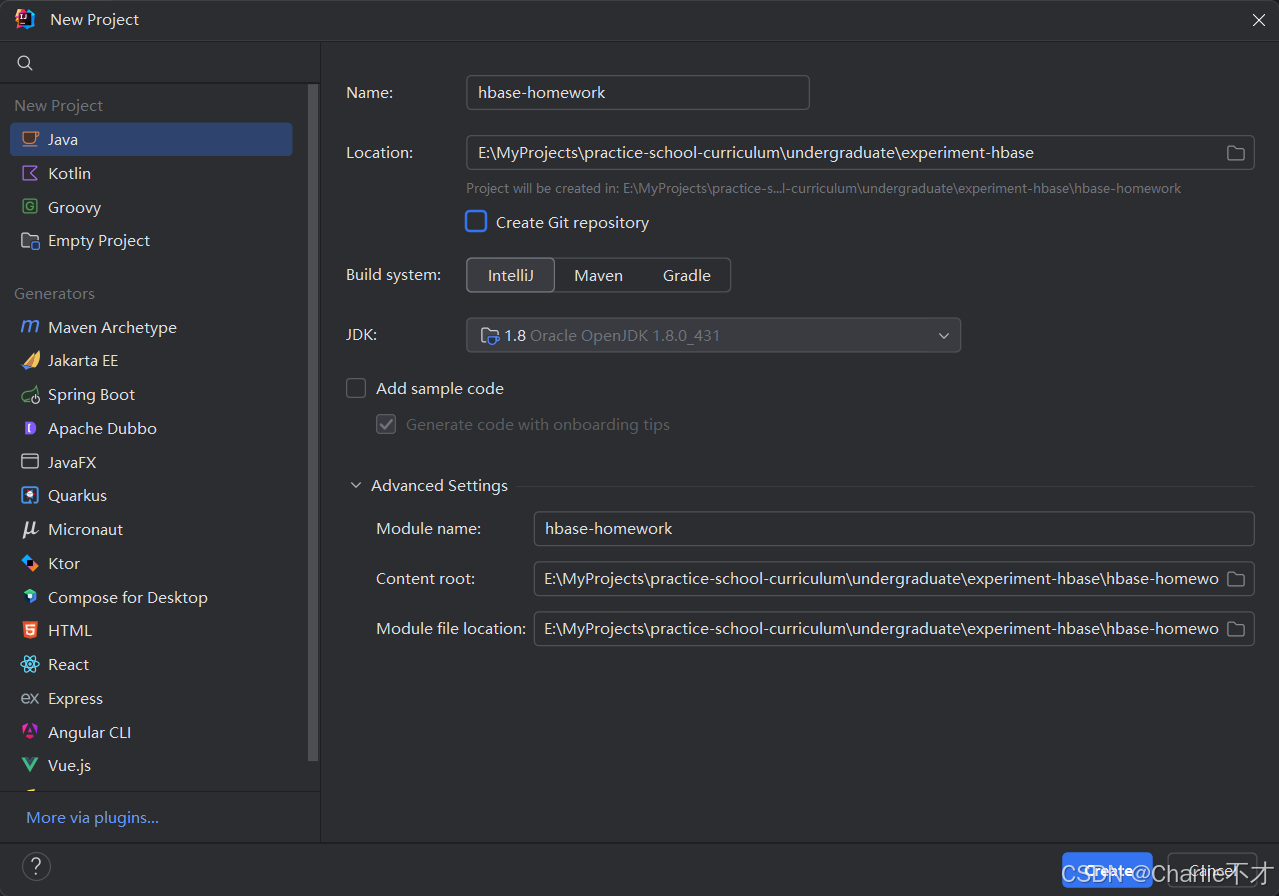The height and width of the screenshot is (896, 1279).
Task: Collapse the Advanced Settings section
Action: coord(356,486)
